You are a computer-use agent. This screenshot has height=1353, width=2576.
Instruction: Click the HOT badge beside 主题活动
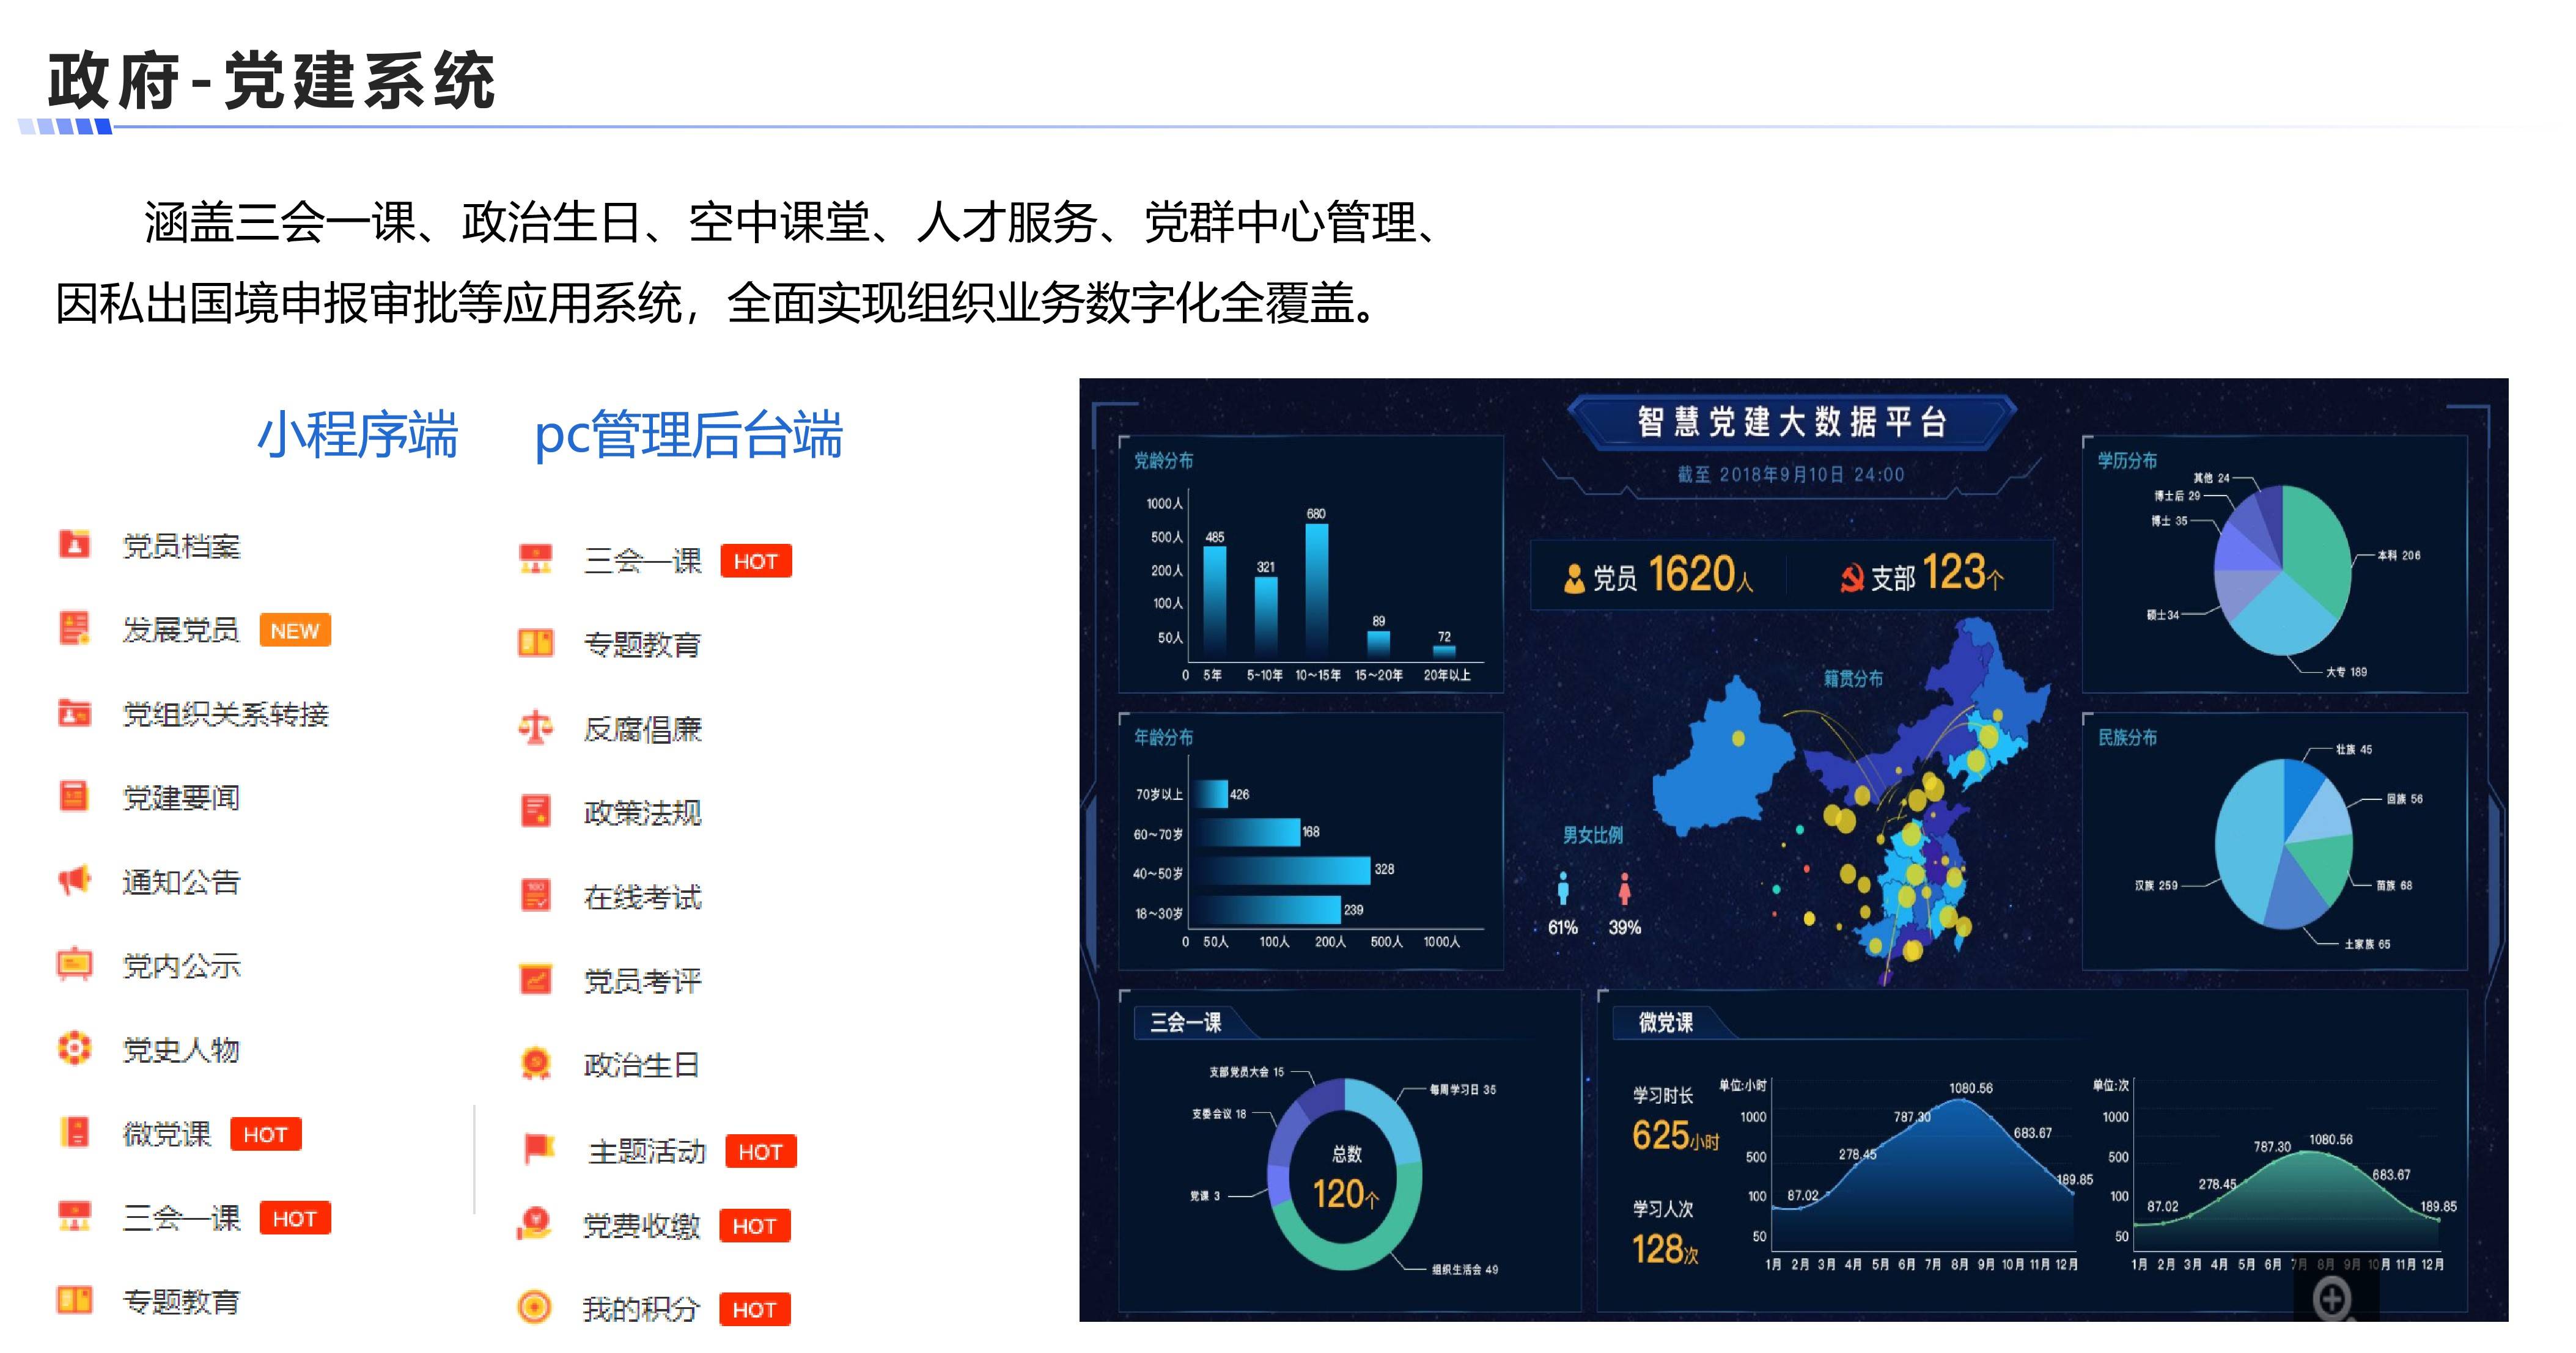tap(761, 1151)
